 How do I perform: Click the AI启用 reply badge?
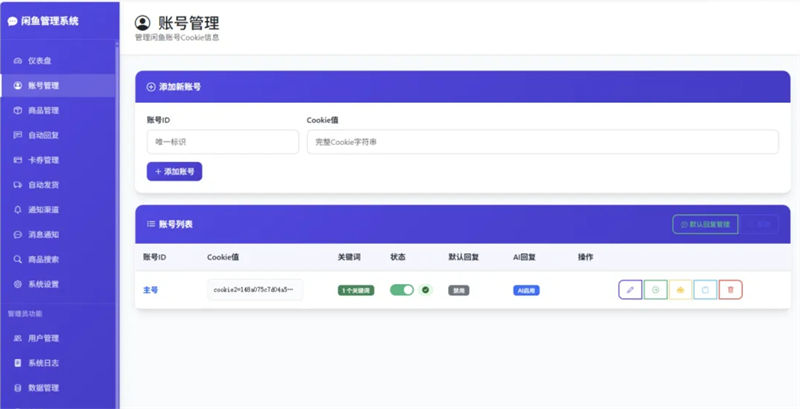point(527,290)
